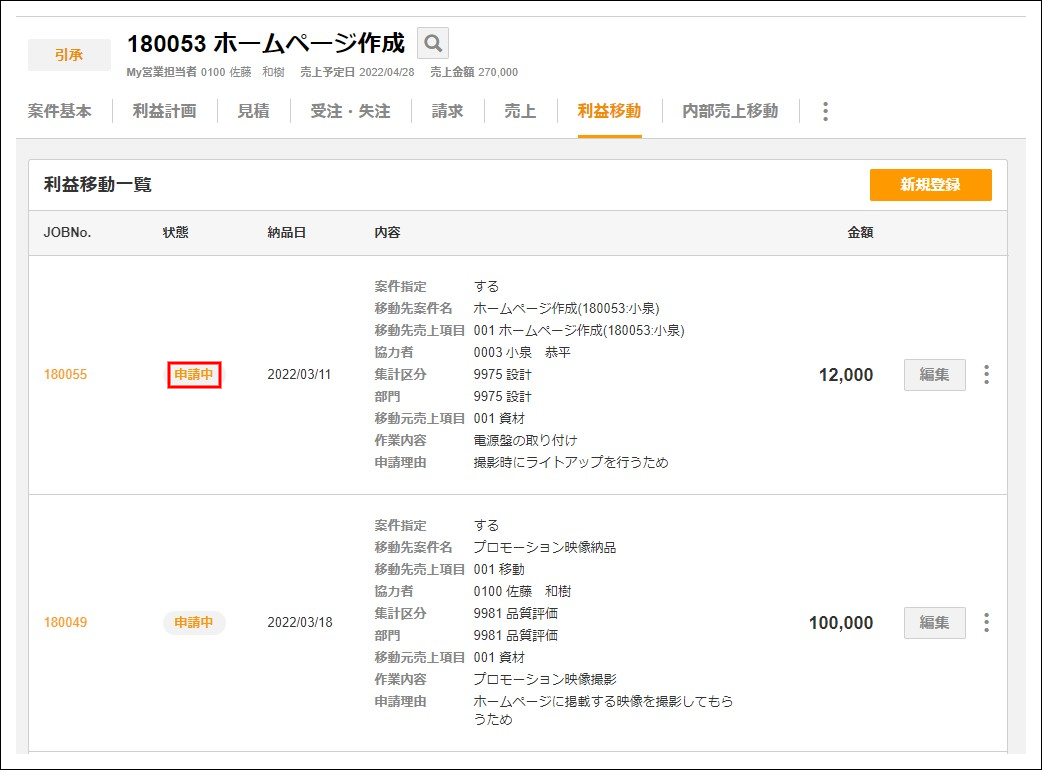Image resolution: width=1042 pixels, height=770 pixels.
Task: Click the 申請中 status badge for 180055
Action: pyautogui.click(x=194, y=375)
